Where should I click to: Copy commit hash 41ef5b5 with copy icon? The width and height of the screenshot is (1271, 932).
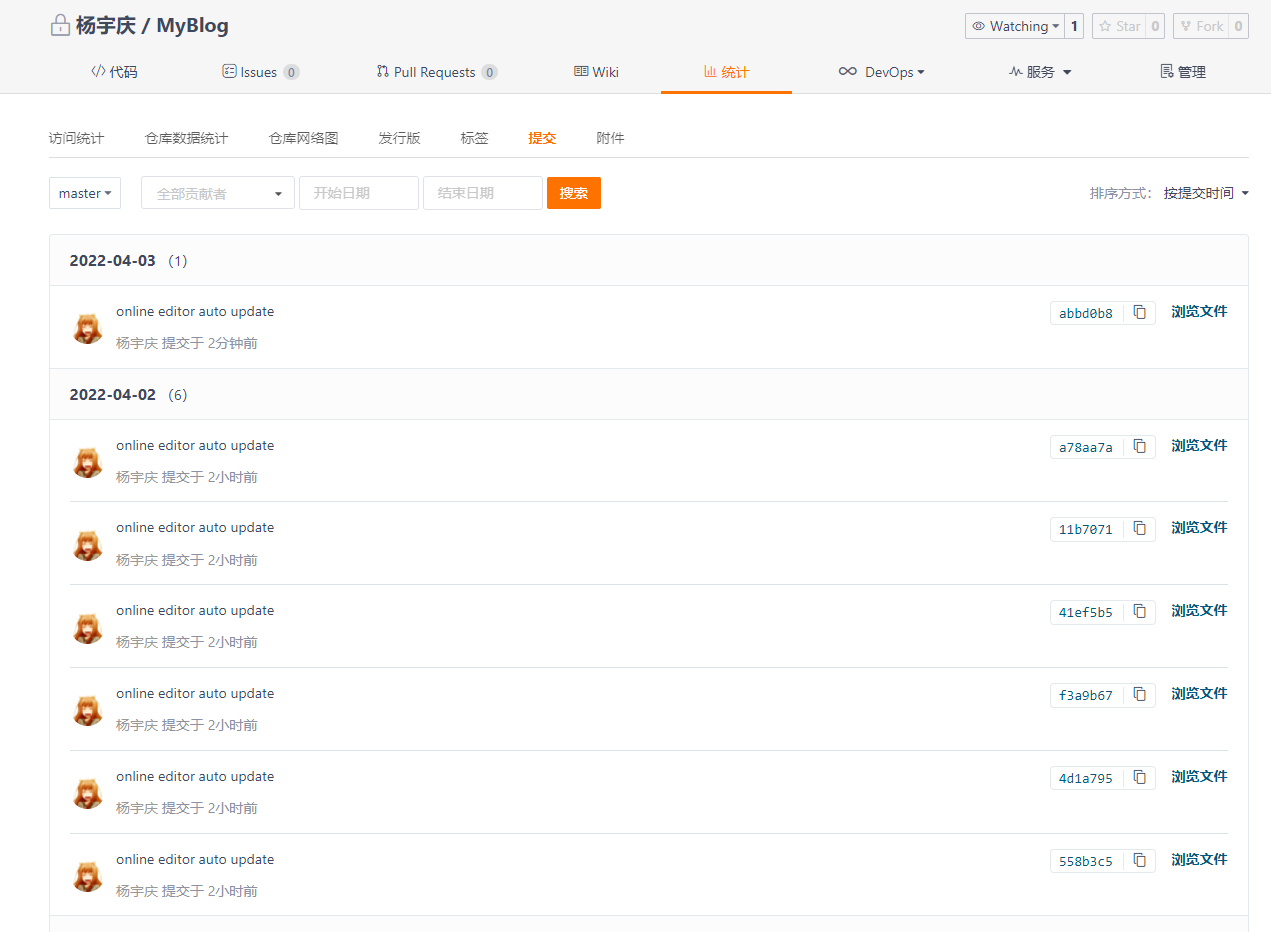[x=1139, y=612]
